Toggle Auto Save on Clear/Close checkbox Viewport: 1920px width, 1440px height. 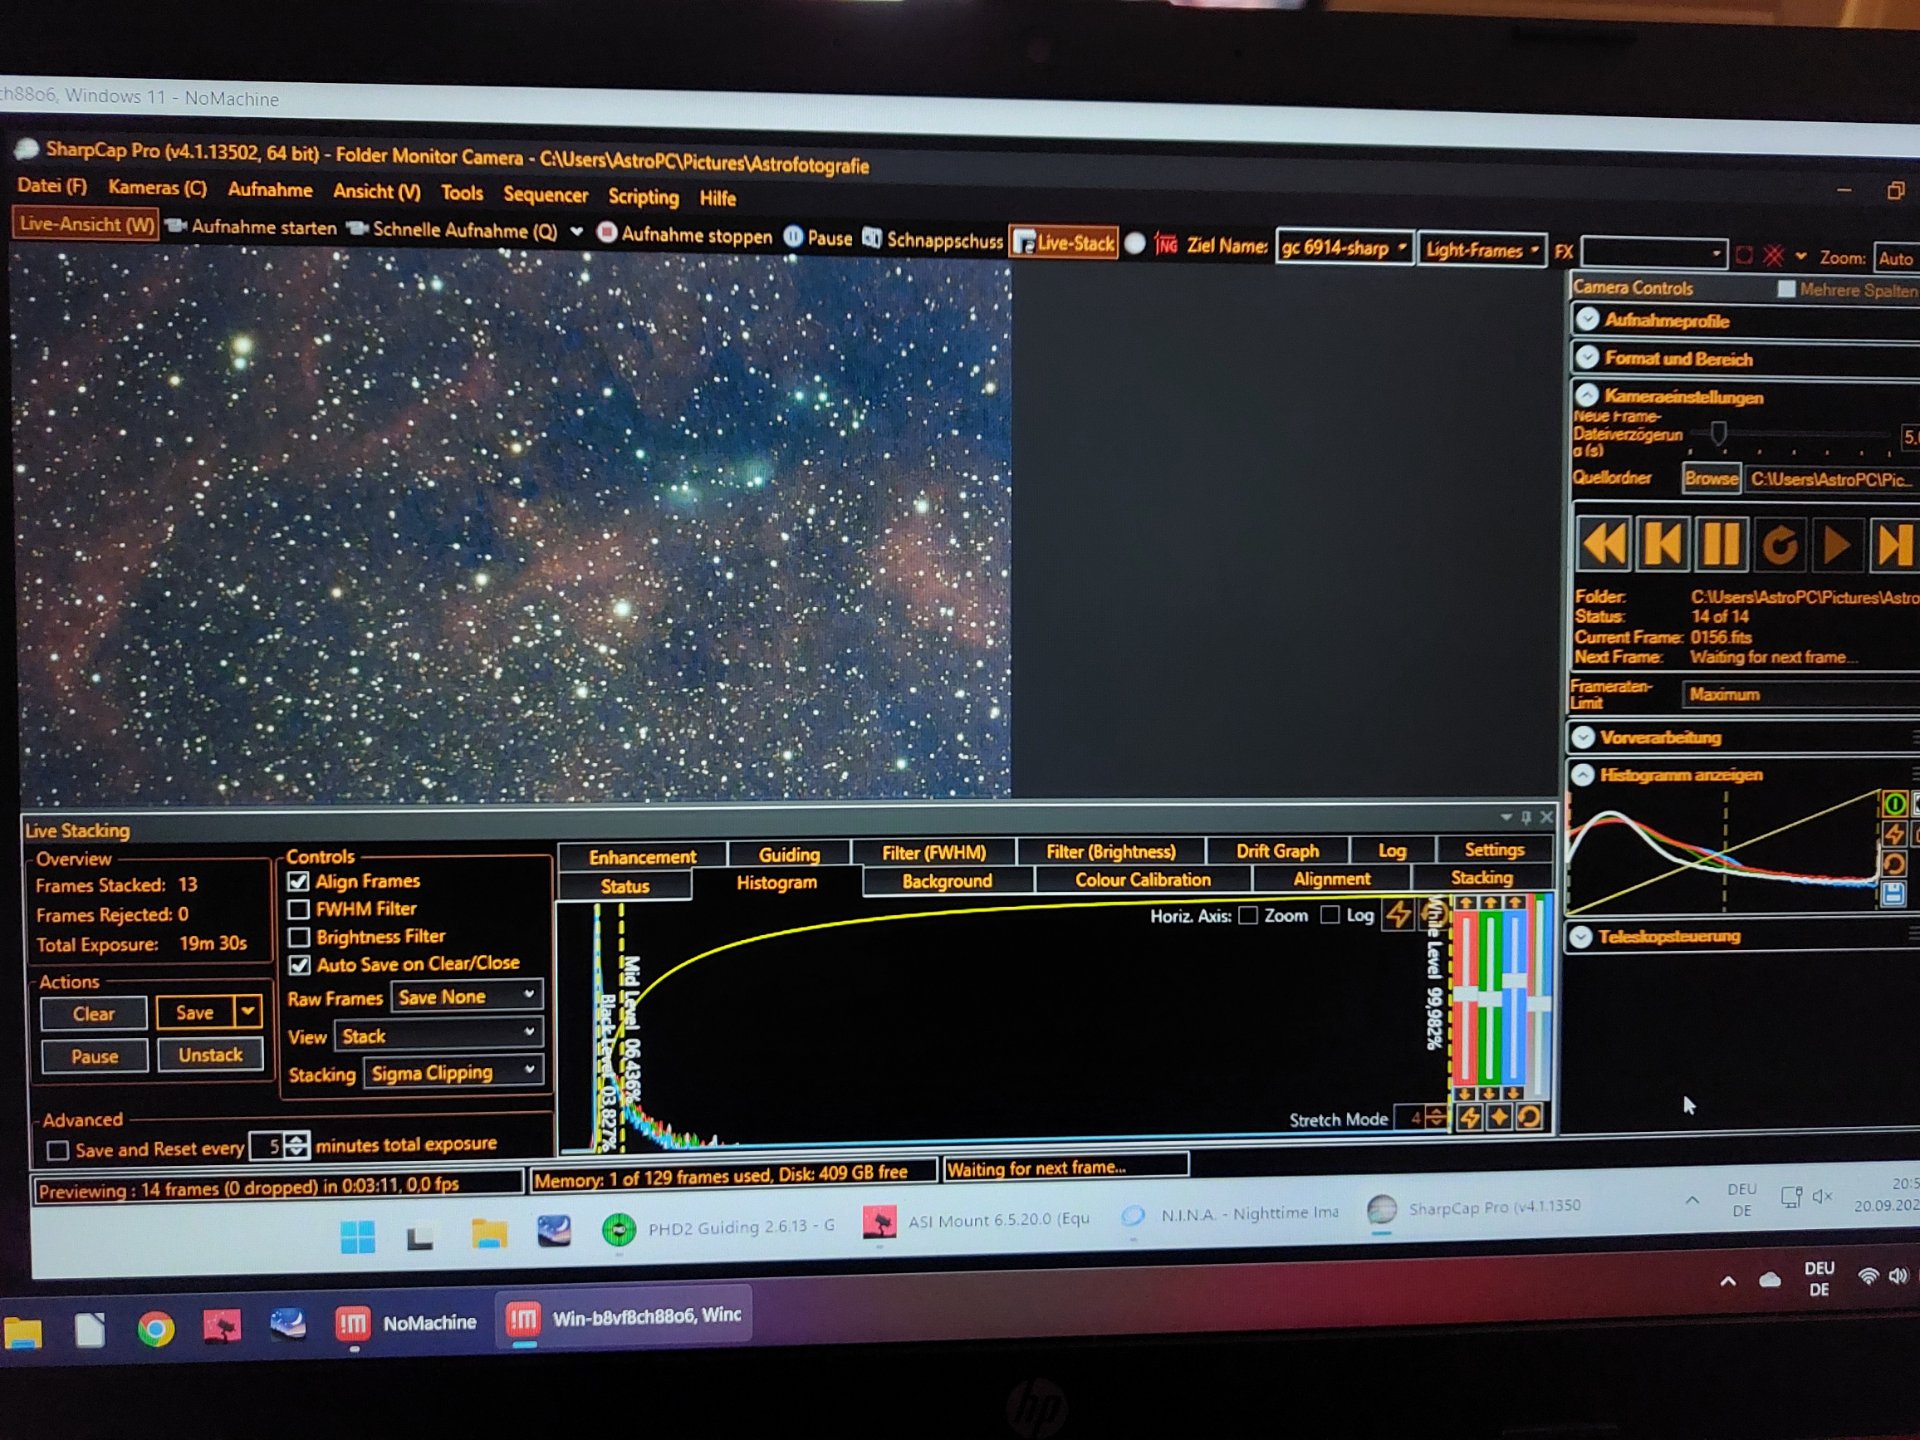pos(298,966)
